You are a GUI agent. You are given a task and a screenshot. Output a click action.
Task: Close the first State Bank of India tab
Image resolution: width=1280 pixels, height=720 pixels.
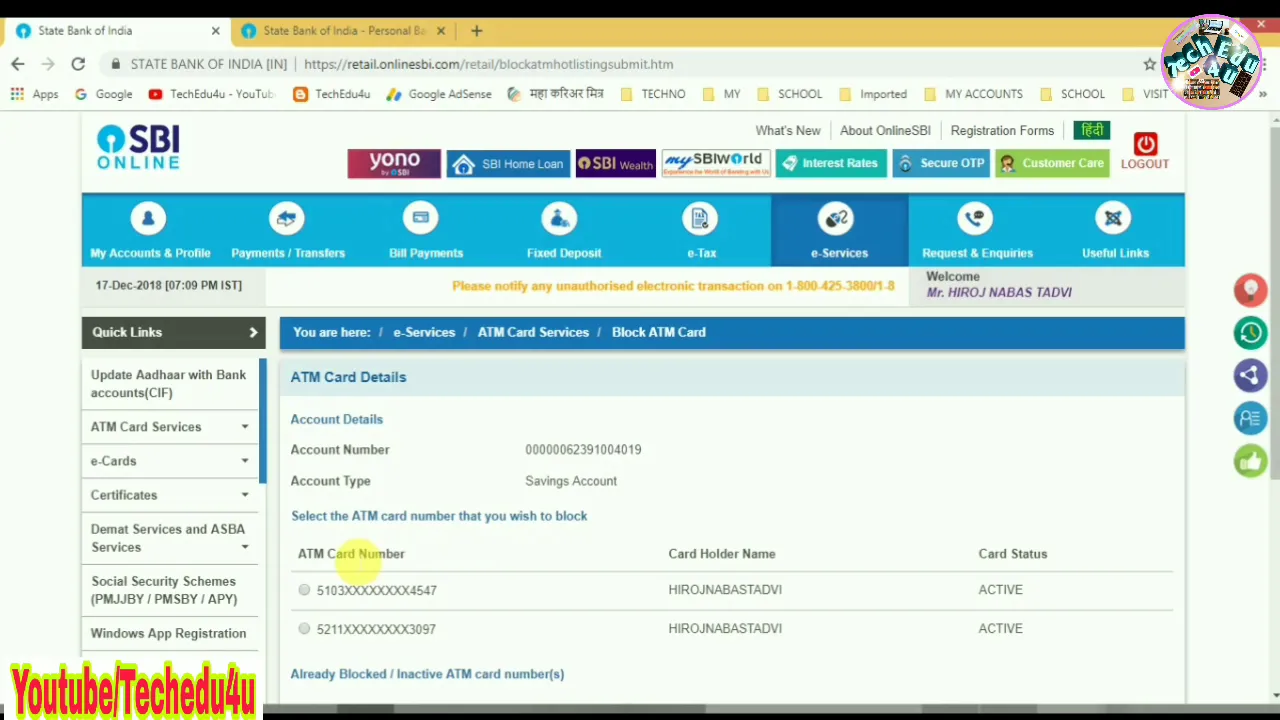pos(215,31)
